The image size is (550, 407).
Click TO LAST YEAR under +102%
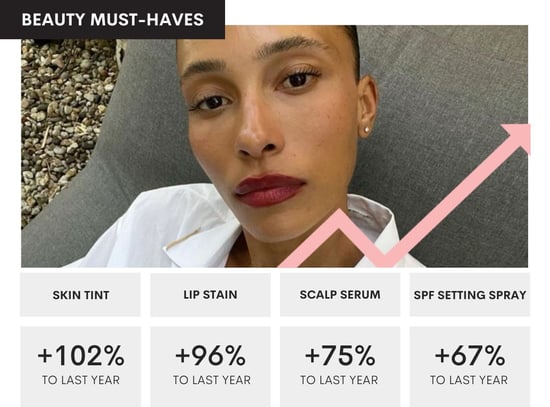coord(81,380)
